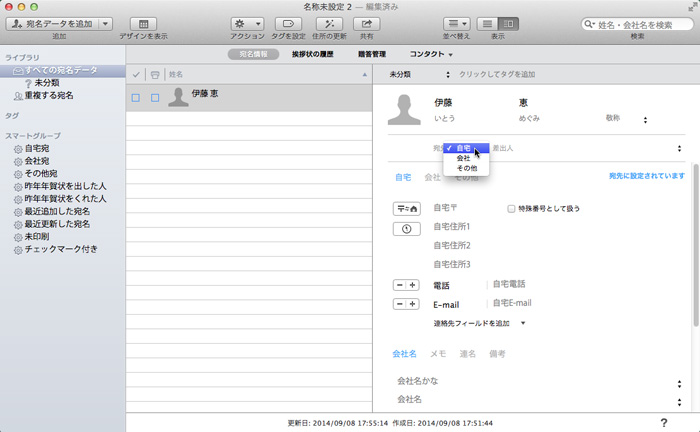Click the postal code address lookup icon

tap(406, 208)
